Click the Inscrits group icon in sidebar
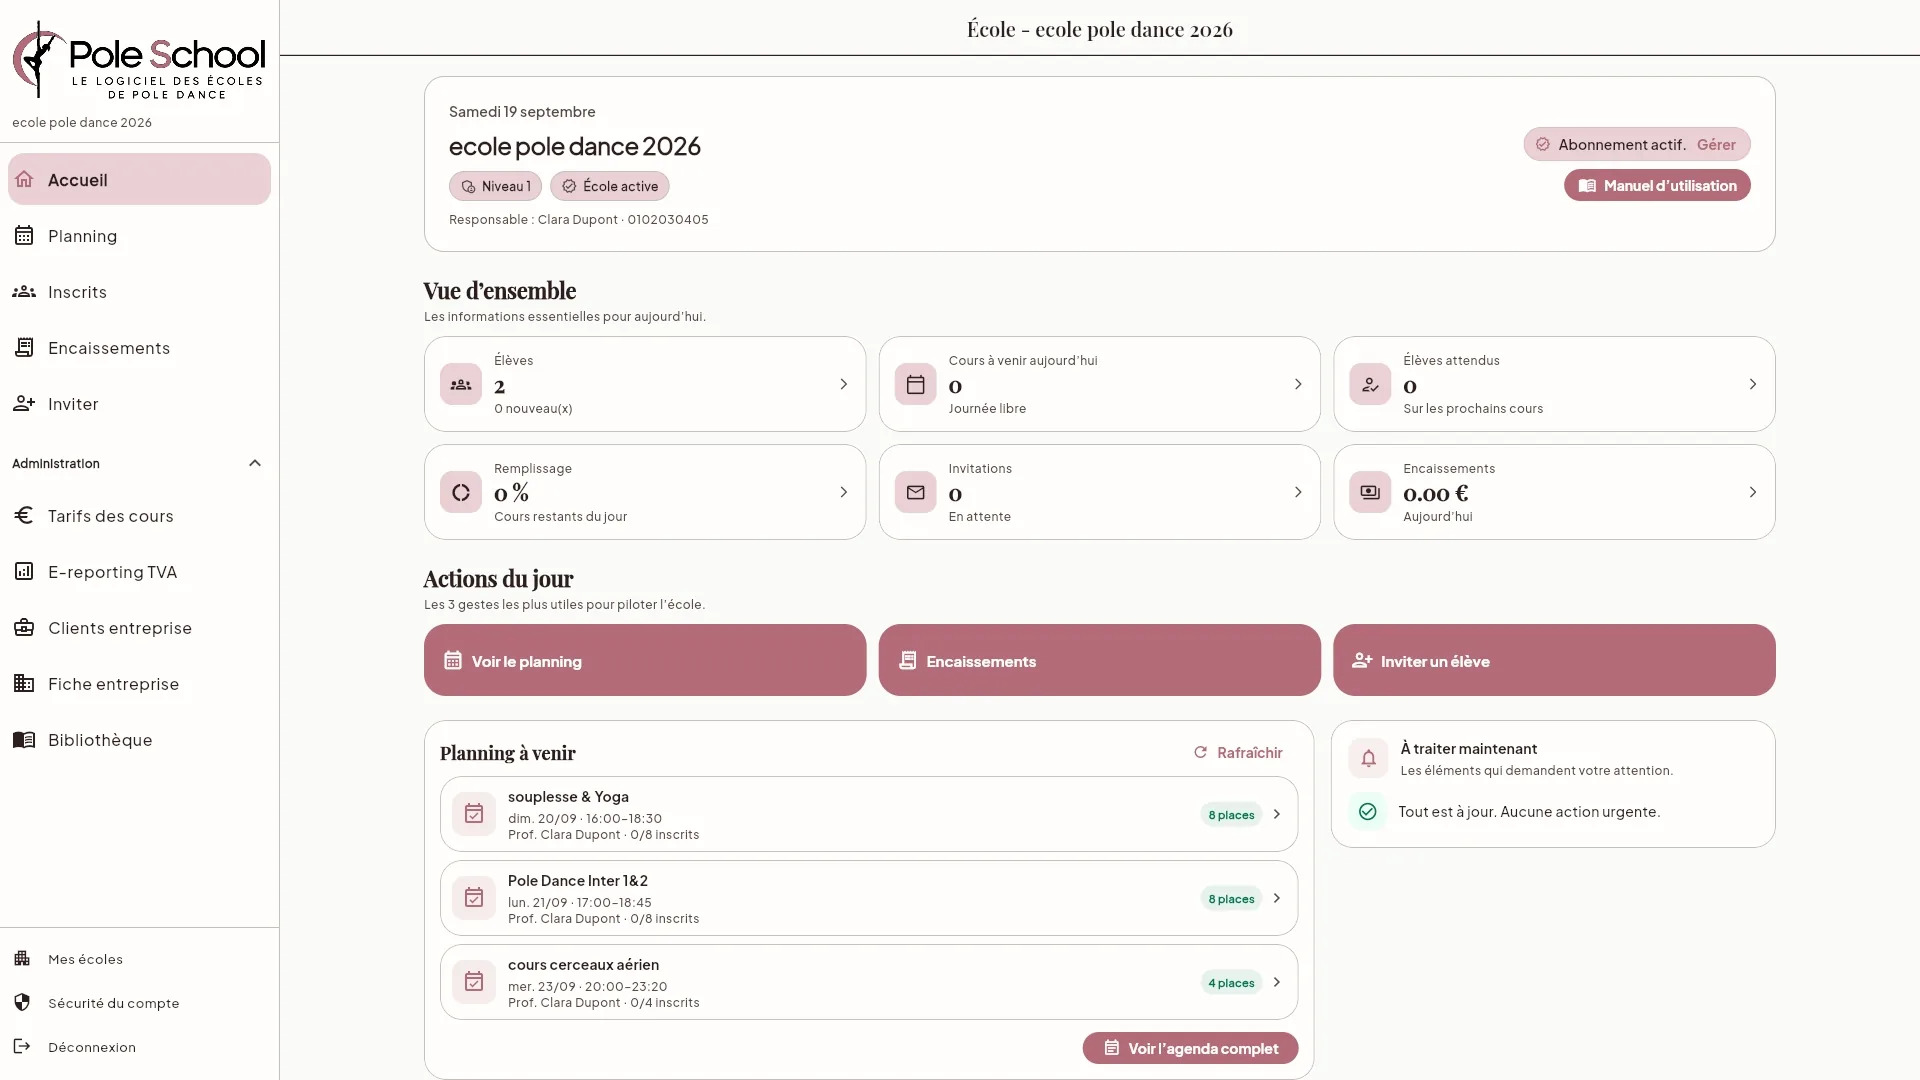Image resolution: width=1920 pixels, height=1080 pixels. [x=24, y=292]
